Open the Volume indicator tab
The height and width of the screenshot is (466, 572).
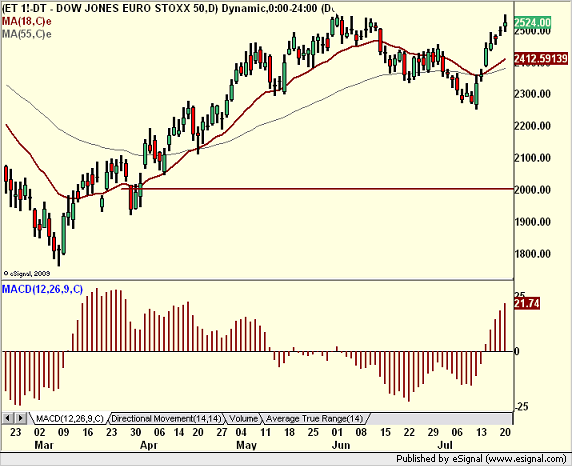243,419
